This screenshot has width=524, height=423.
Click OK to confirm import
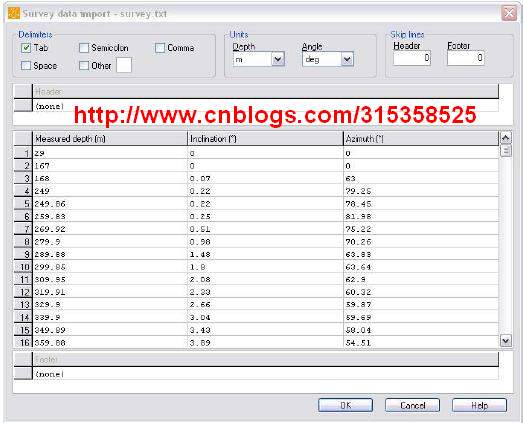[346, 405]
